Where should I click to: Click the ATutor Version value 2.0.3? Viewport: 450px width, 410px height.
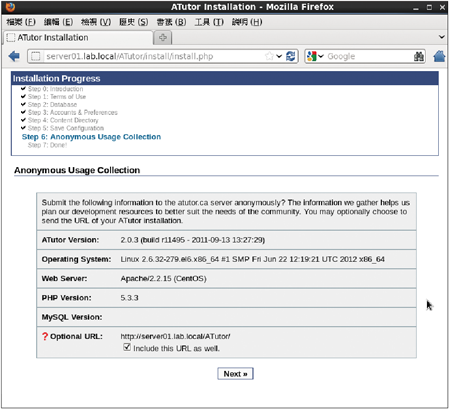pyautogui.click(x=193, y=240)
